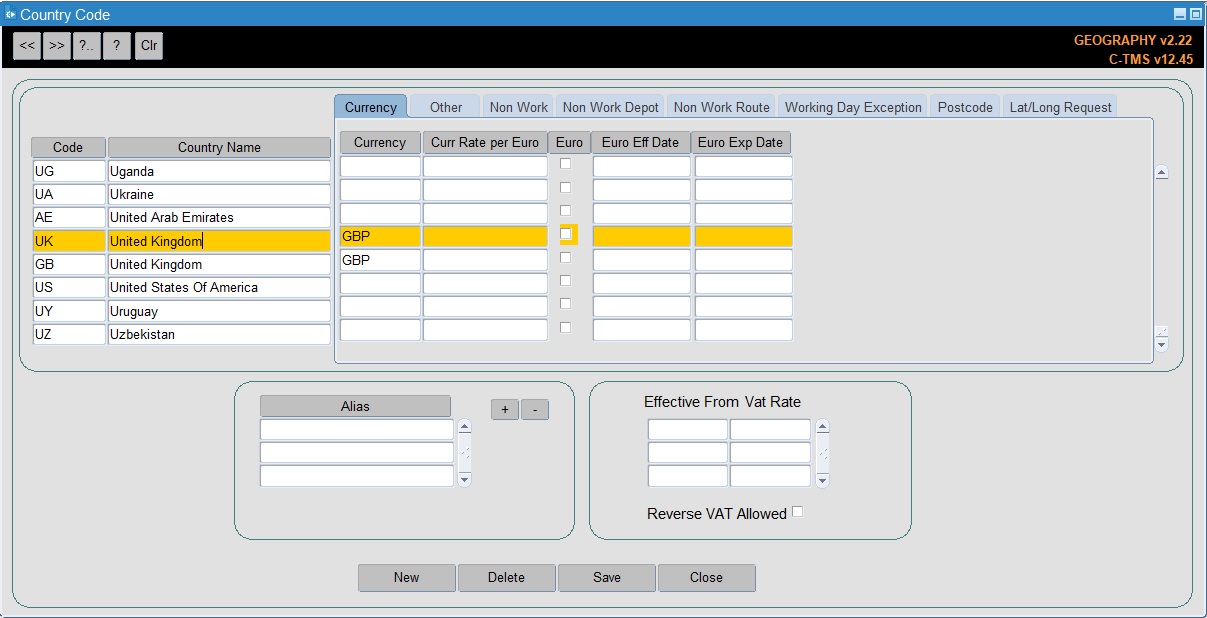Click the Country Name column header
This screenshot has height=618, width=1207.
click(219, 147)
